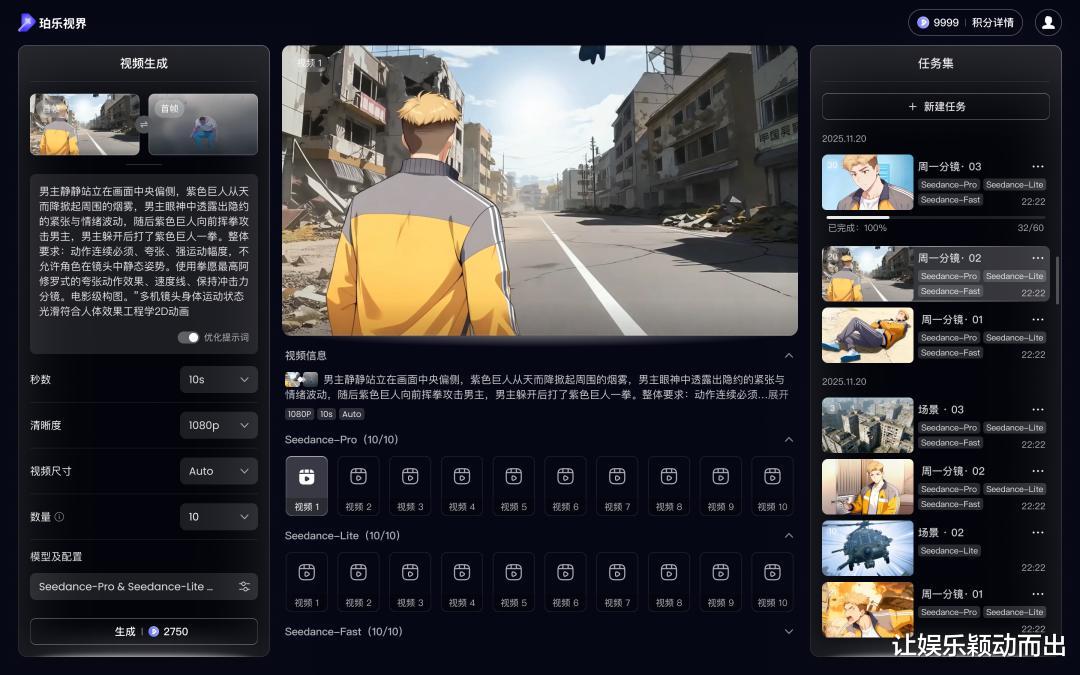
Task: Open the 场景·02 helicopter thumbnail
Action: pyautogui.click(x=868, y=548)
